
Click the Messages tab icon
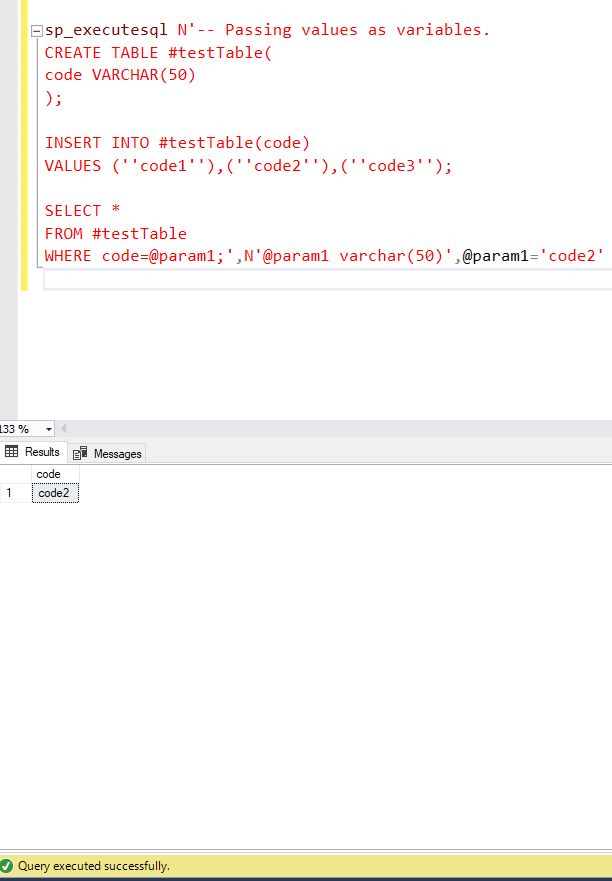(x=80, y=453)
